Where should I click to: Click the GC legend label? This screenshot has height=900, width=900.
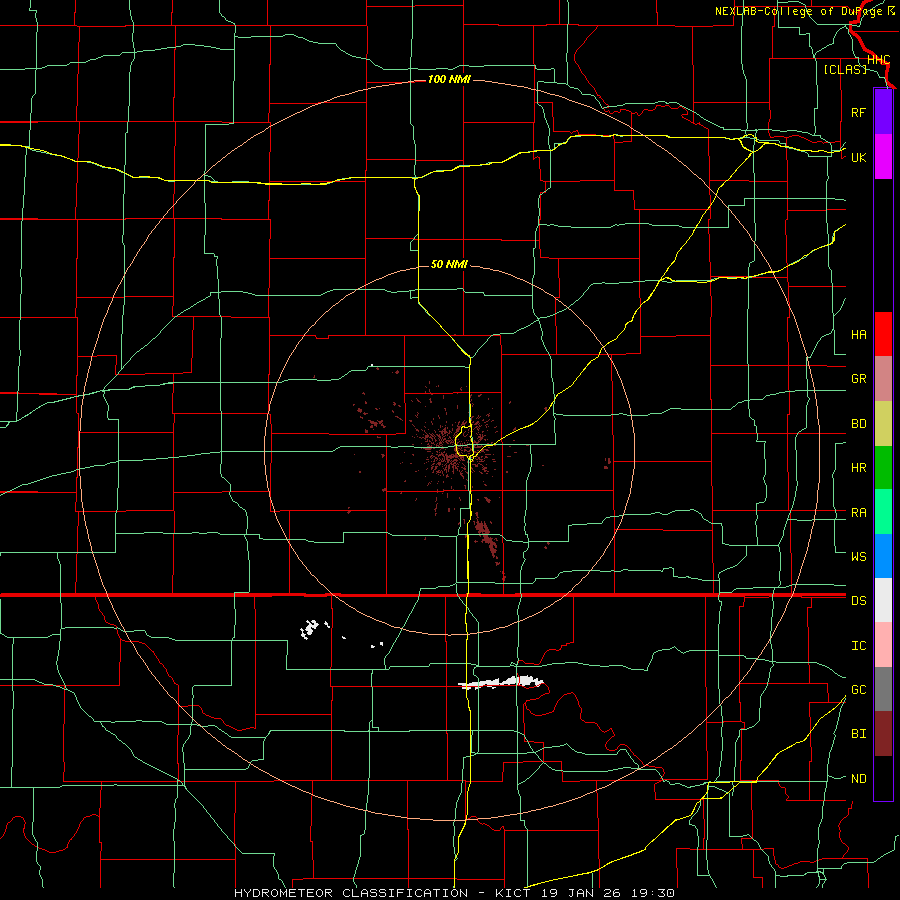(x=858, y=689)
